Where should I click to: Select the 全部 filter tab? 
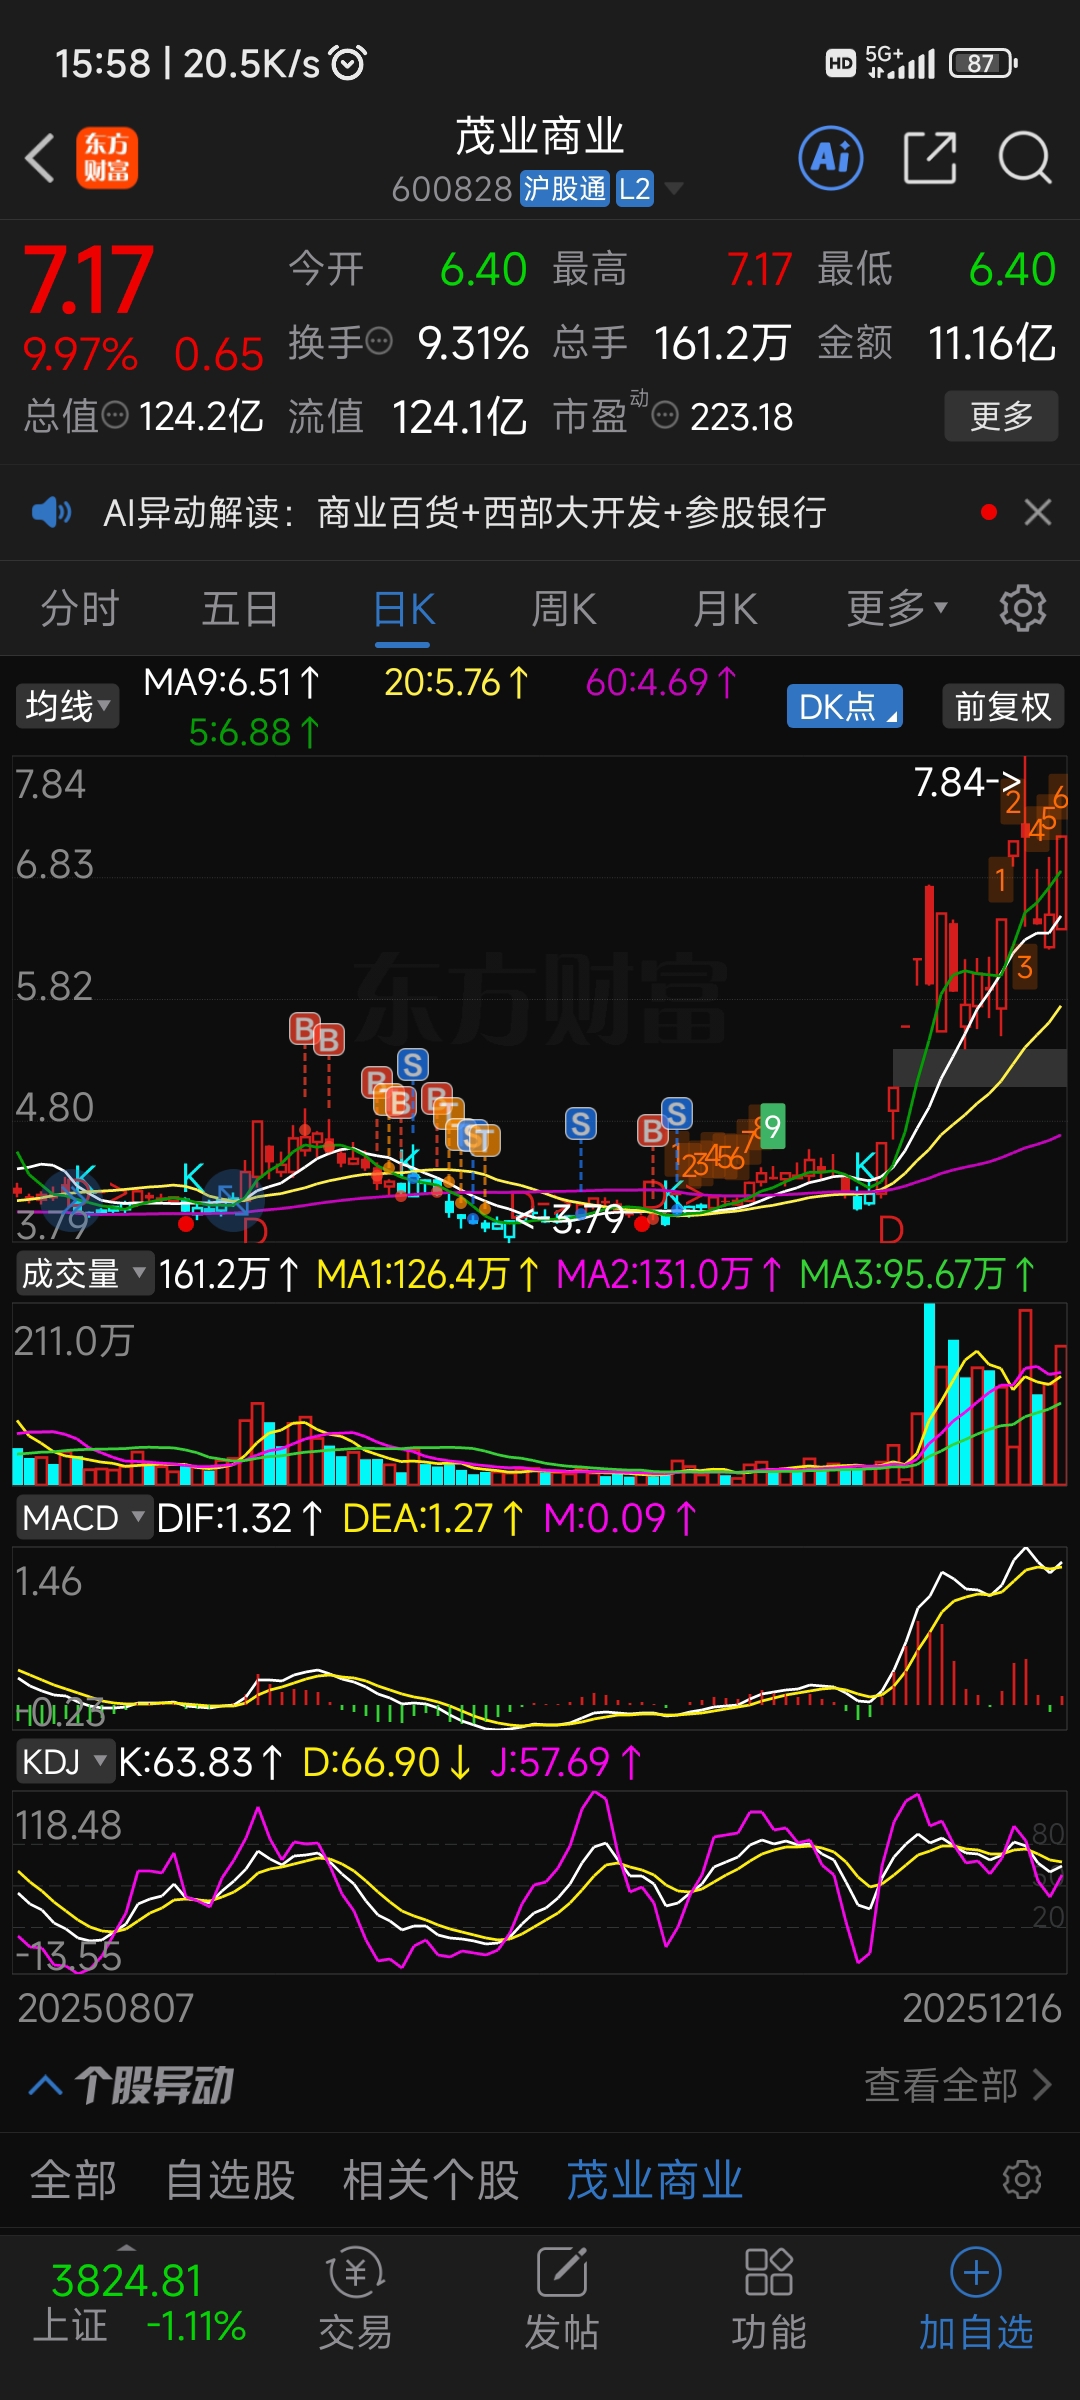(73, 2180)
